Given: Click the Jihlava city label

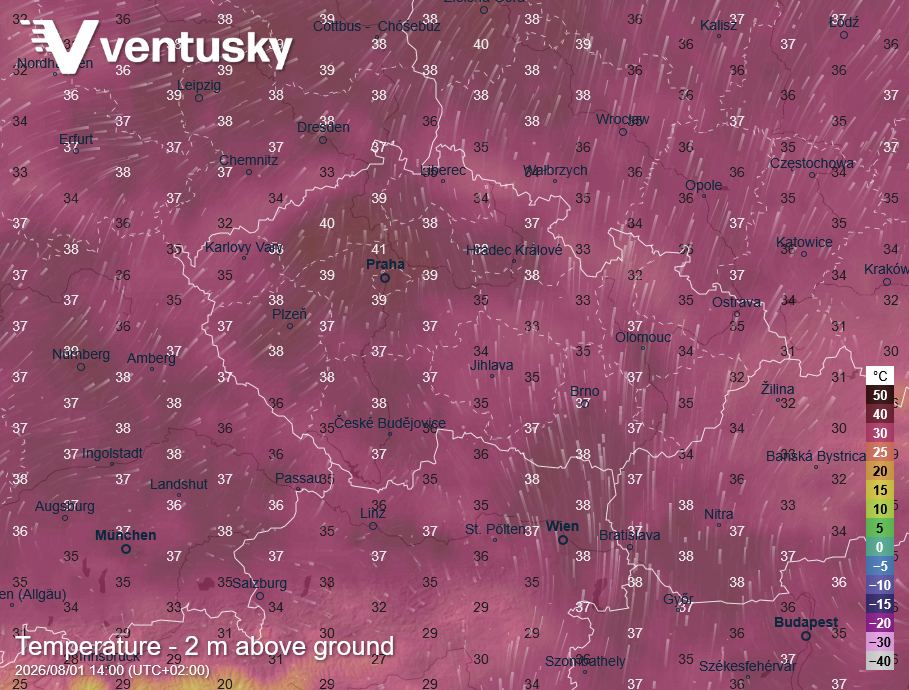Looking at the screenshot, I should coord(492,365).
